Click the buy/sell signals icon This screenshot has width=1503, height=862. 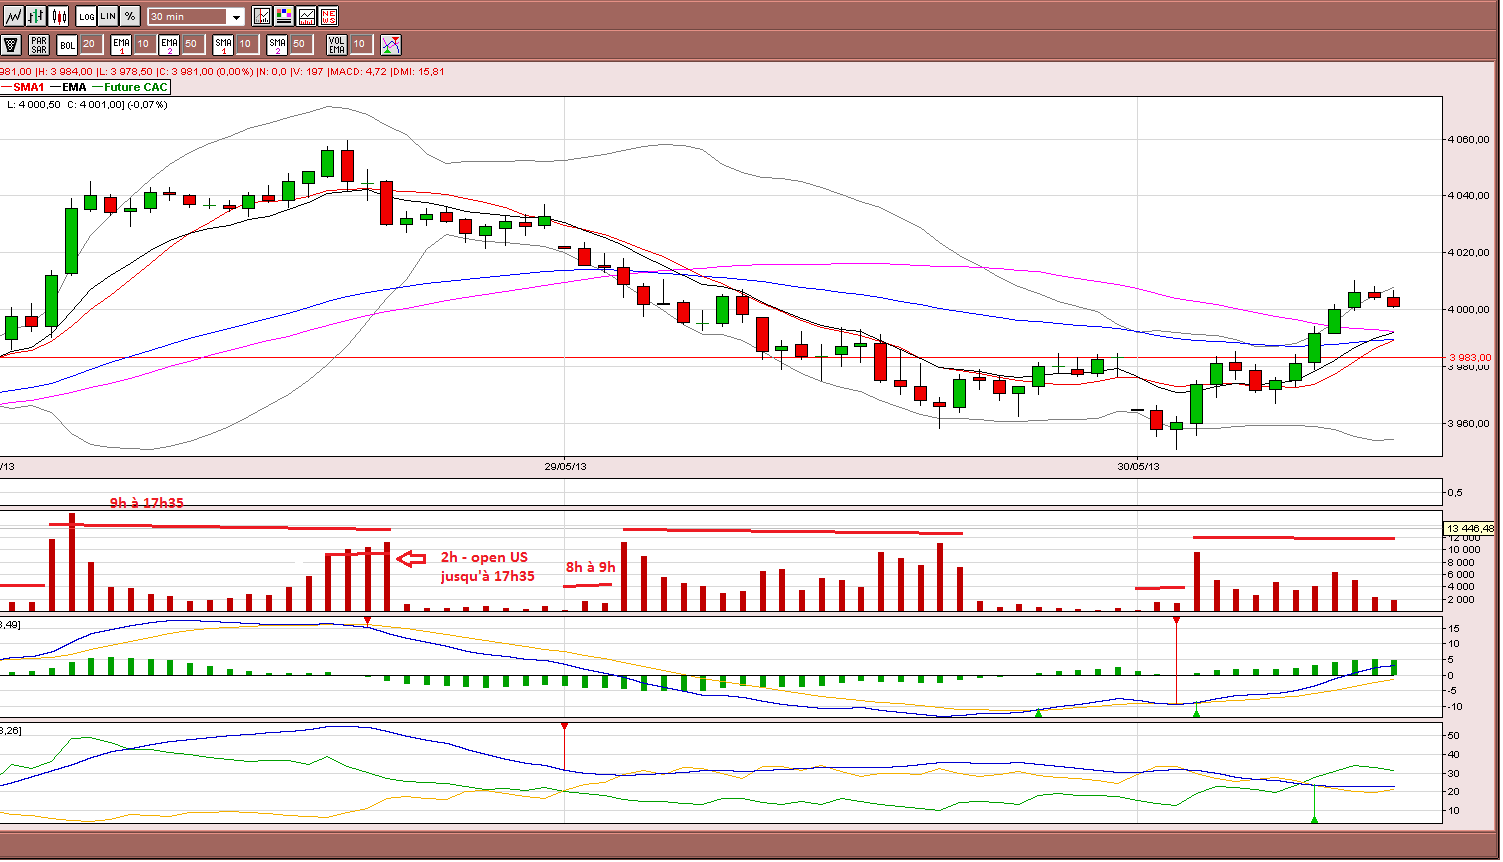(x=391, y=44)
